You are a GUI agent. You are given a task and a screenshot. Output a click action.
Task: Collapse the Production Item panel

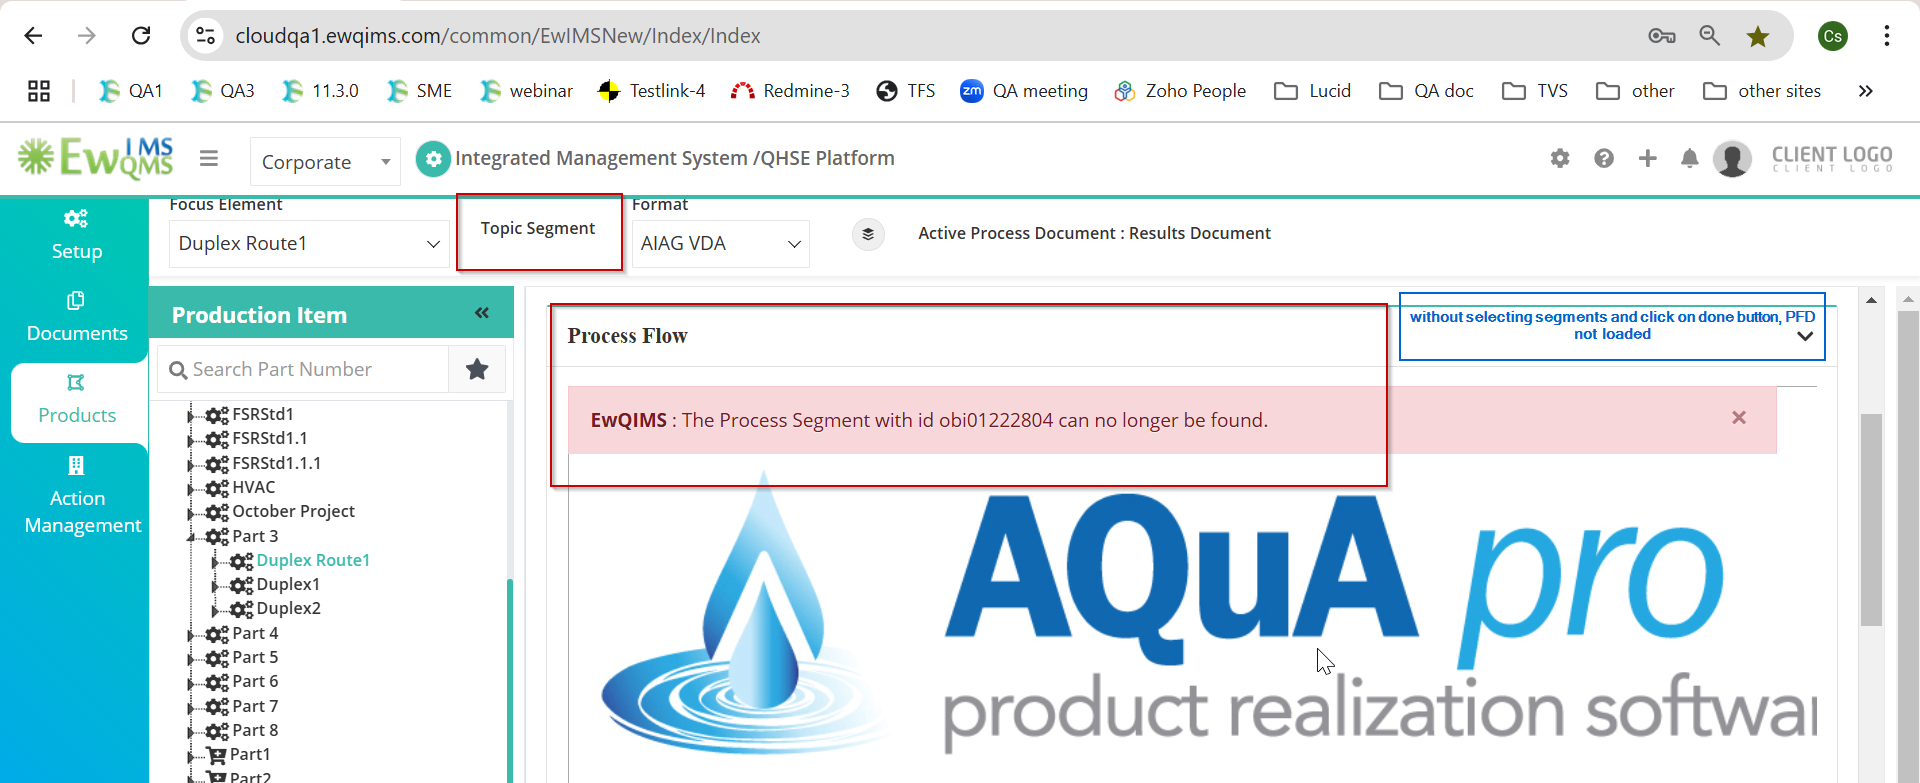482,313
